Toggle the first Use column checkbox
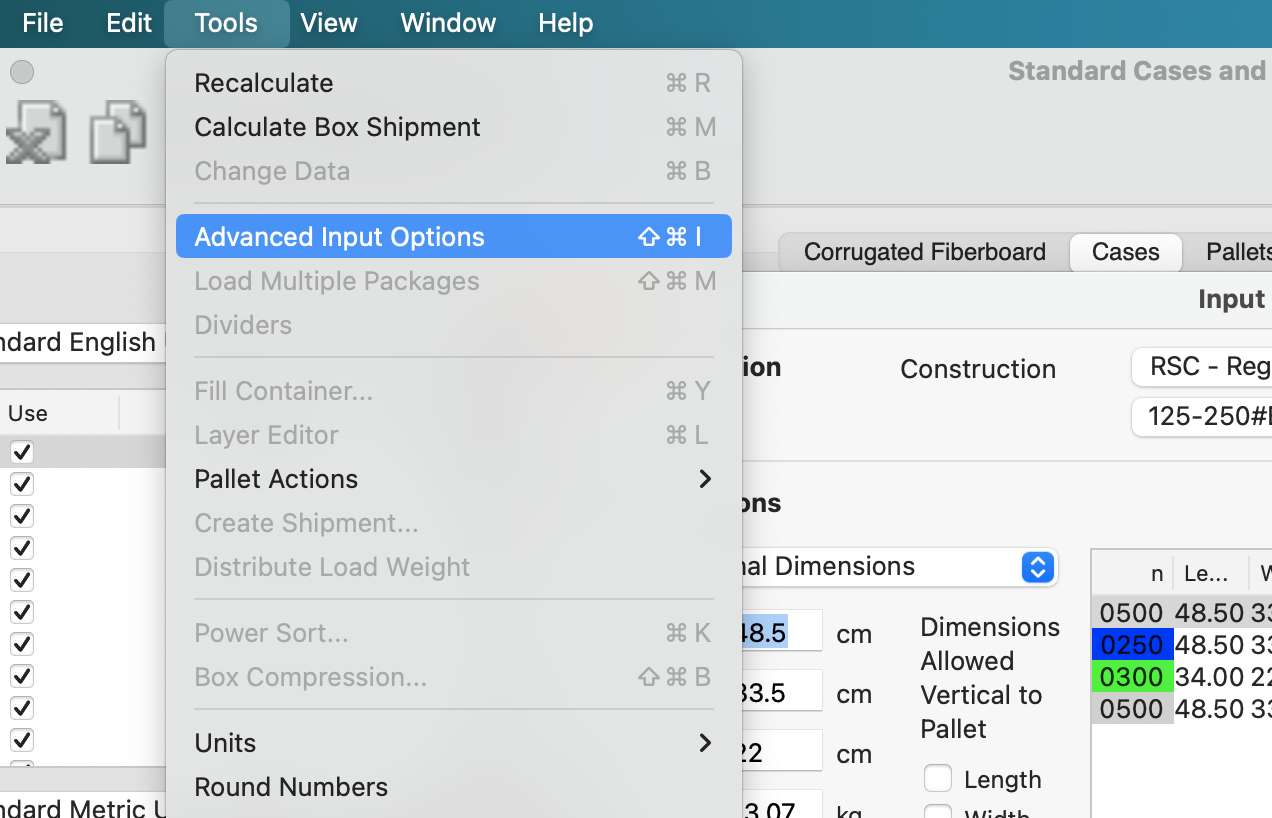 21,452
